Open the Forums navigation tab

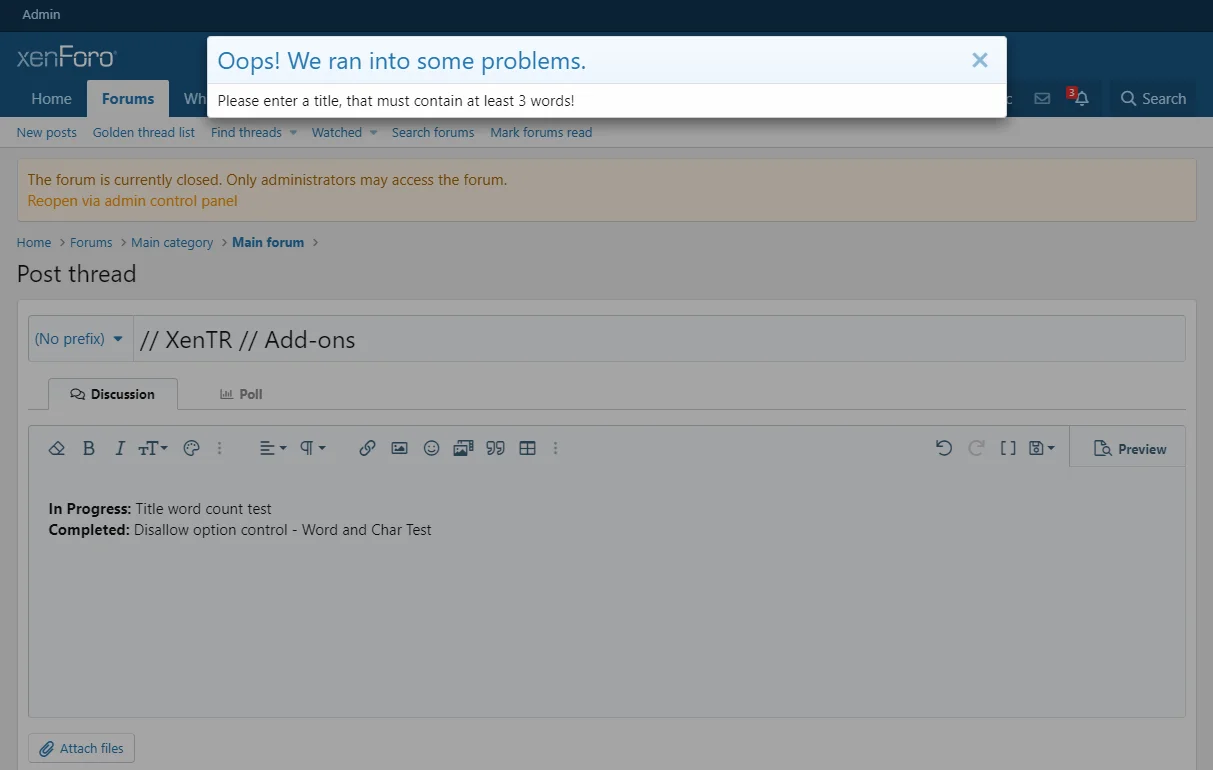pyautogui.click(x=128, y=98)
